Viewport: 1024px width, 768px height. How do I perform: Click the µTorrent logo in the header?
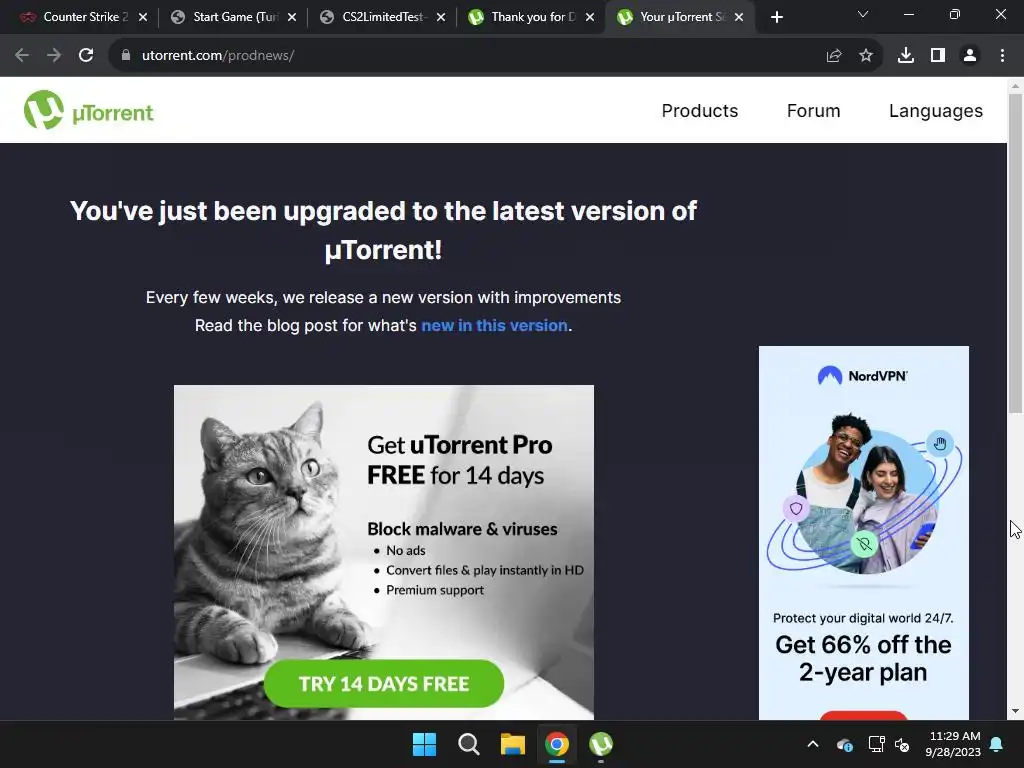[89, 110]
